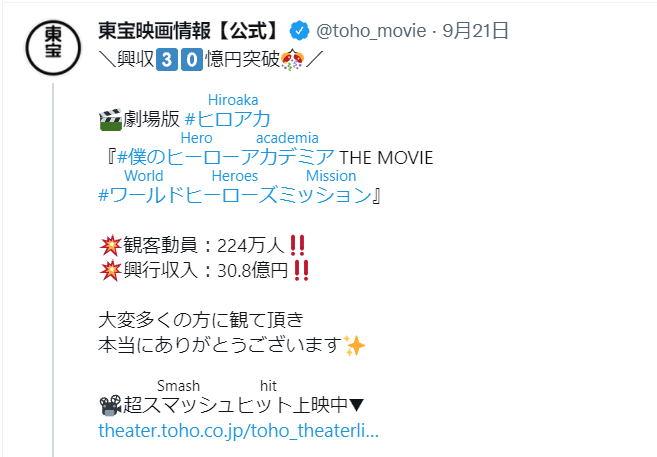Viewport: 657px width, 457px height.
Task: Open the Toho circular profile avatar
Action: coord(53,47)
